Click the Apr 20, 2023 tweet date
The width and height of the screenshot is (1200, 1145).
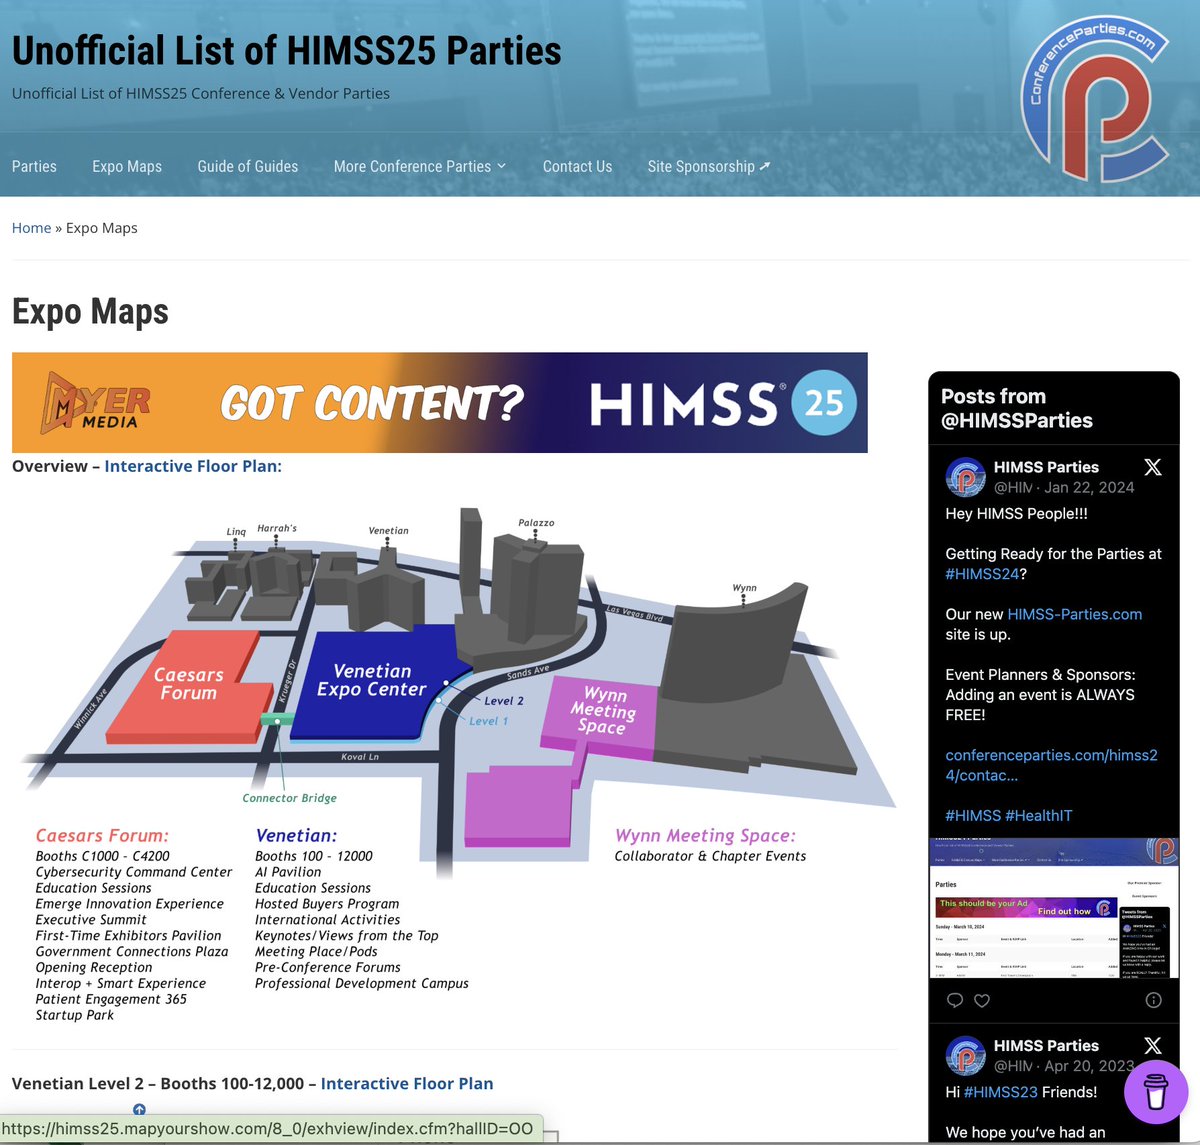pos(1089,1066)
